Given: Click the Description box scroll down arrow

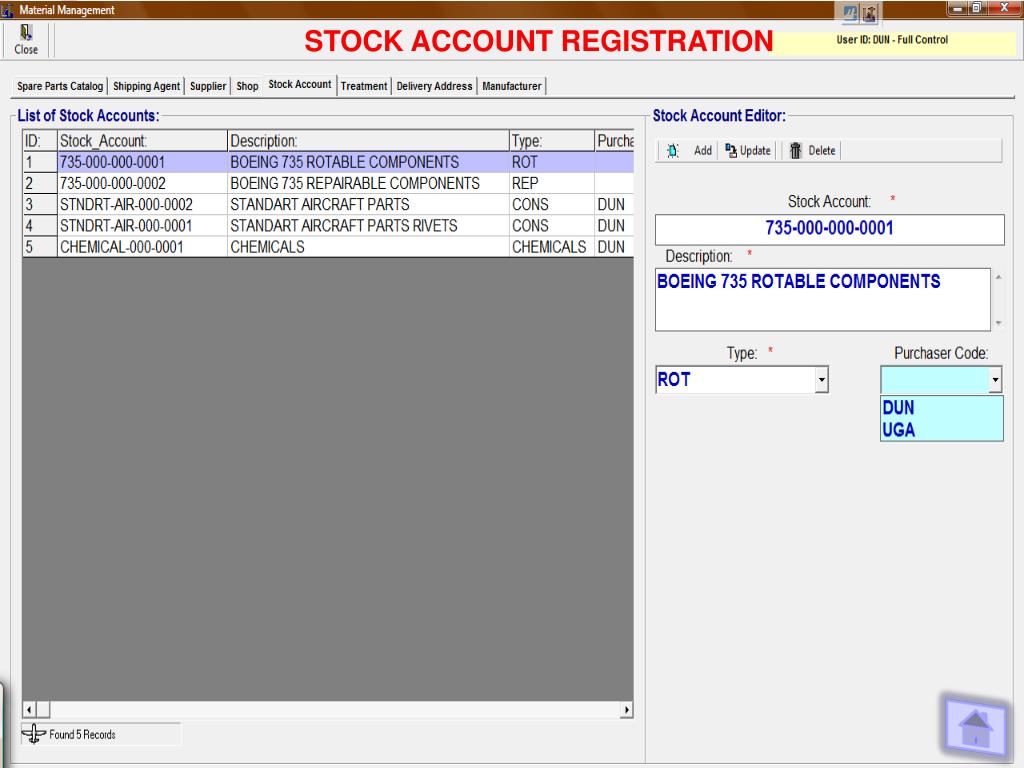Looking at the screenshot, I should 998,323.
